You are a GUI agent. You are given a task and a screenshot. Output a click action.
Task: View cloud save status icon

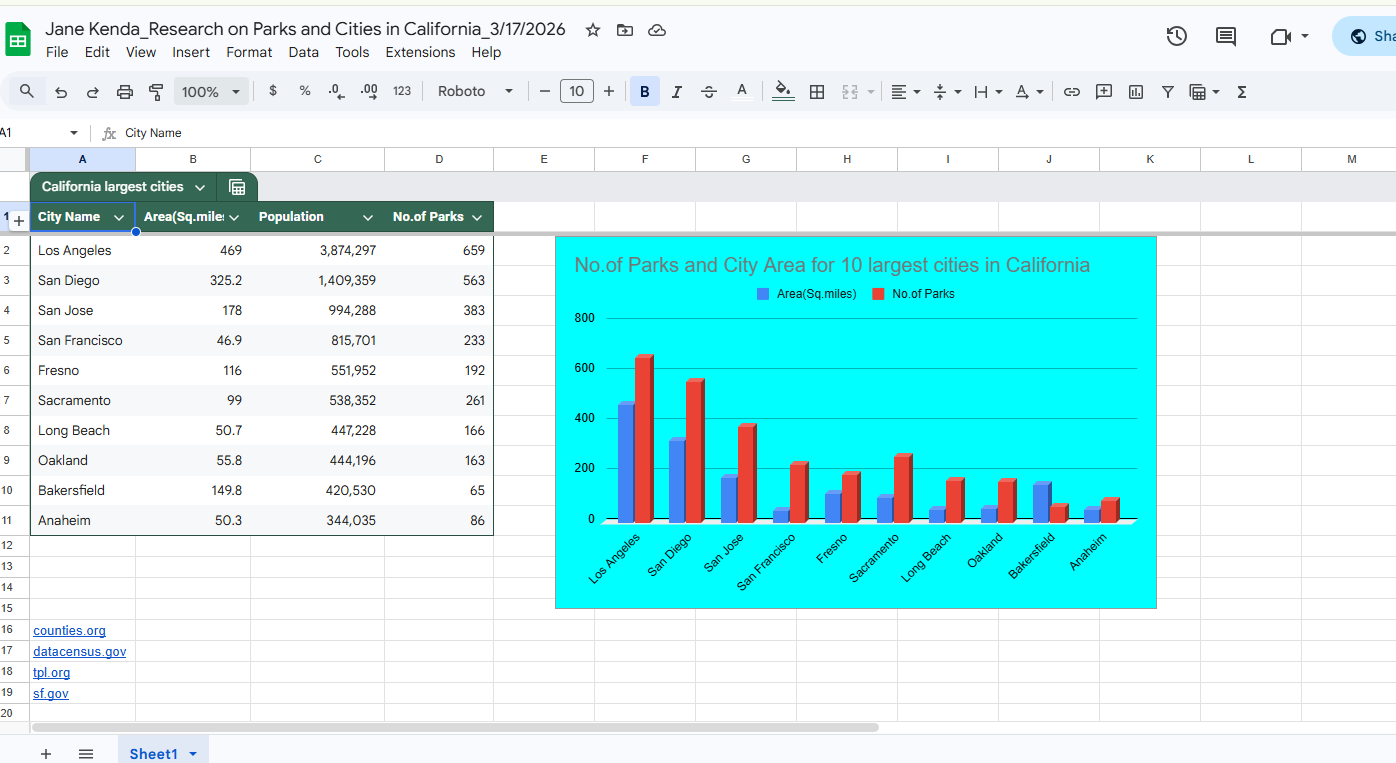click(x=657, y=30)
